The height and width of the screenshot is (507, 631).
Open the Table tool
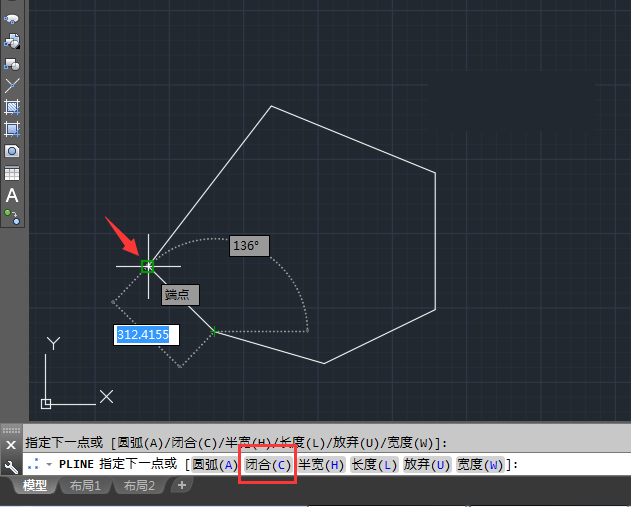point(12,173)
